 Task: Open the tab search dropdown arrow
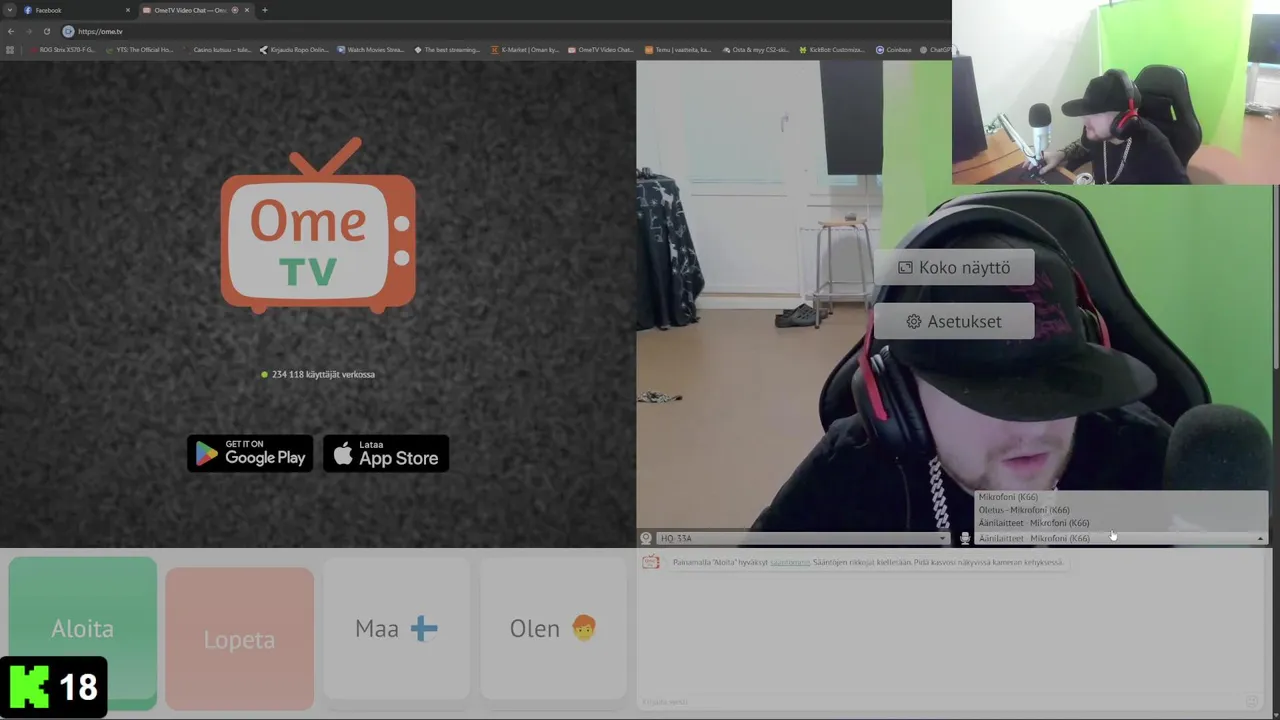coord(9,10)
